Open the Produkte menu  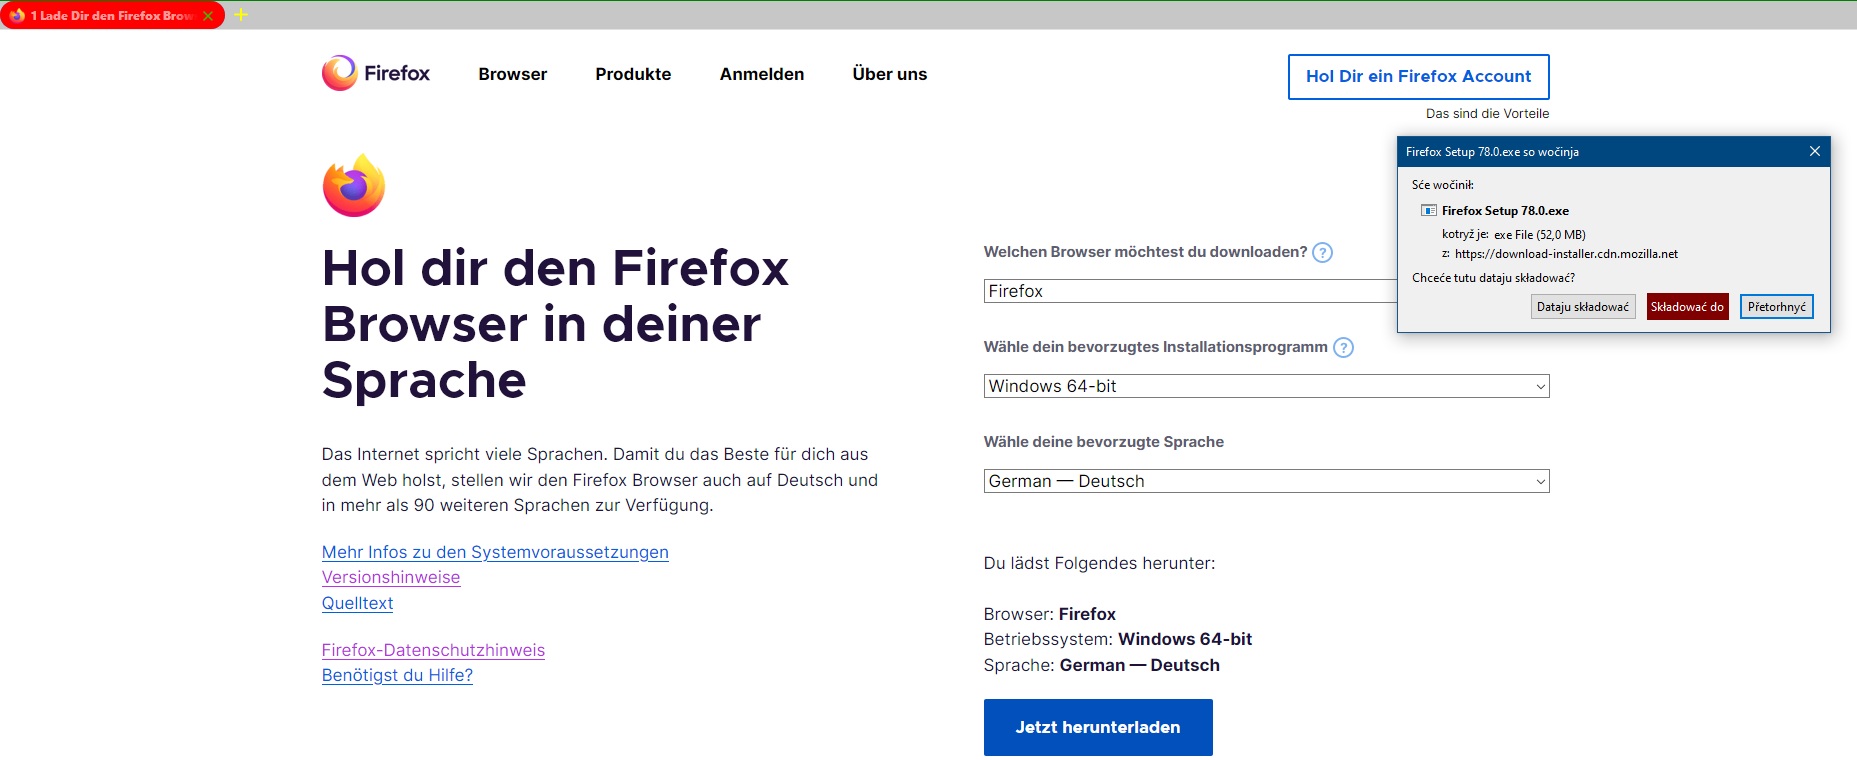click(x=633, y=74)
